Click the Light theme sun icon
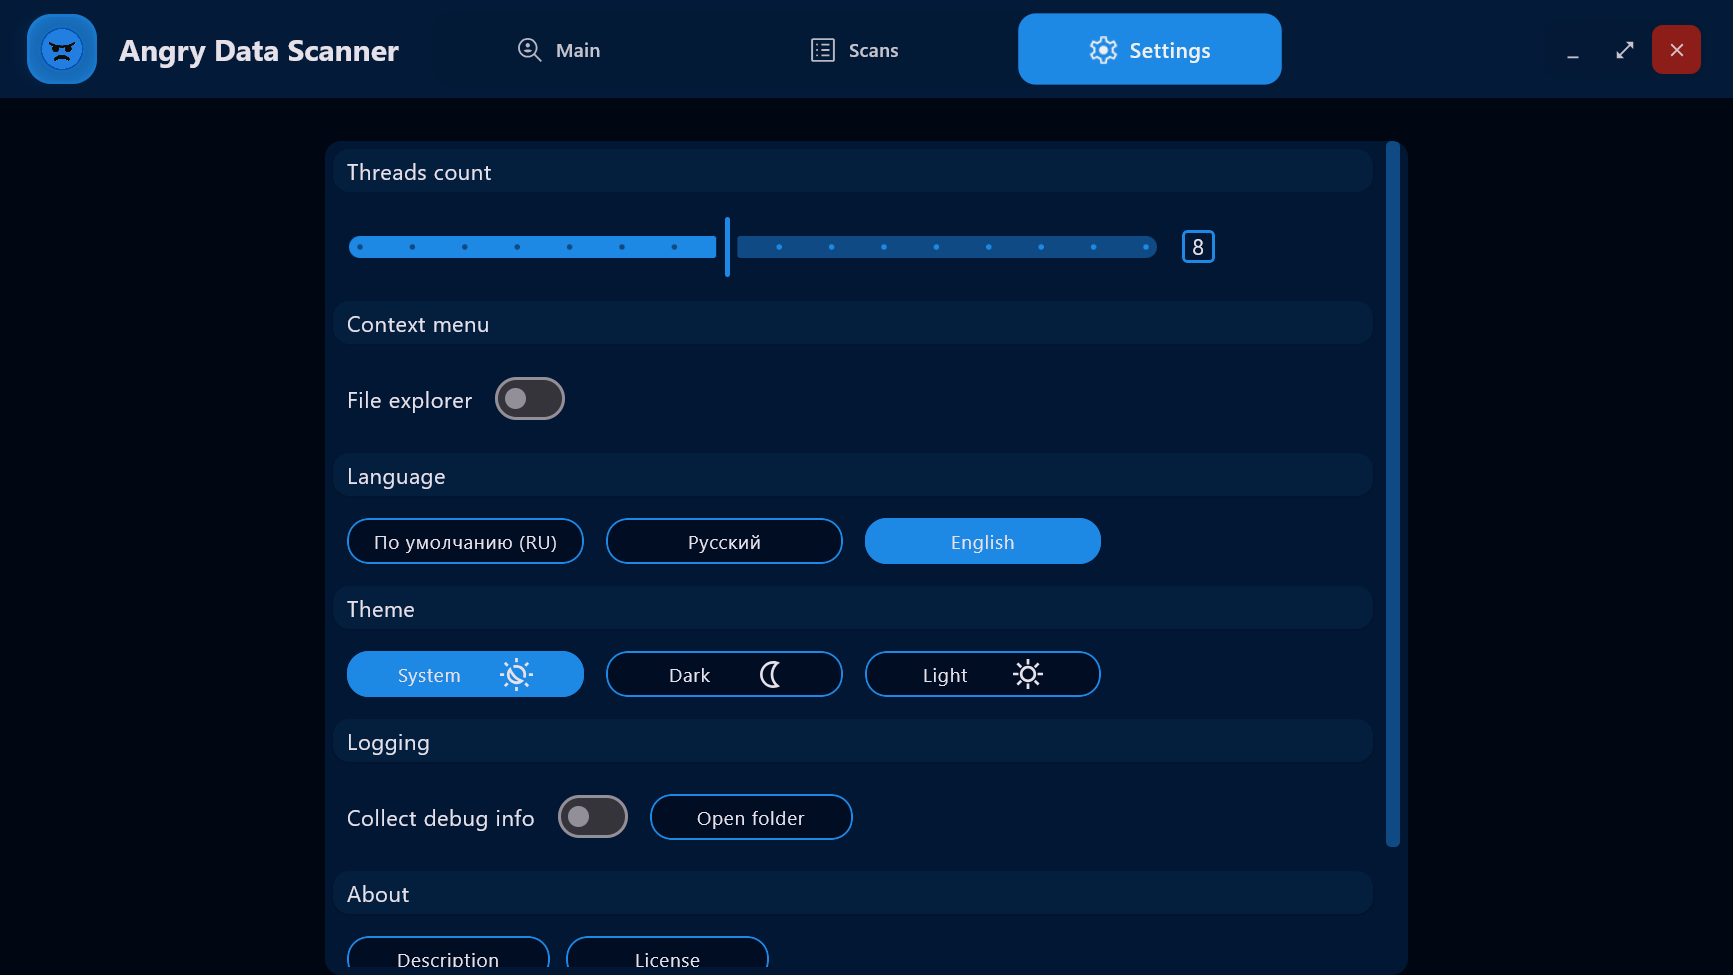The height and width of the screenshot is (975, 1733). 1027,675
